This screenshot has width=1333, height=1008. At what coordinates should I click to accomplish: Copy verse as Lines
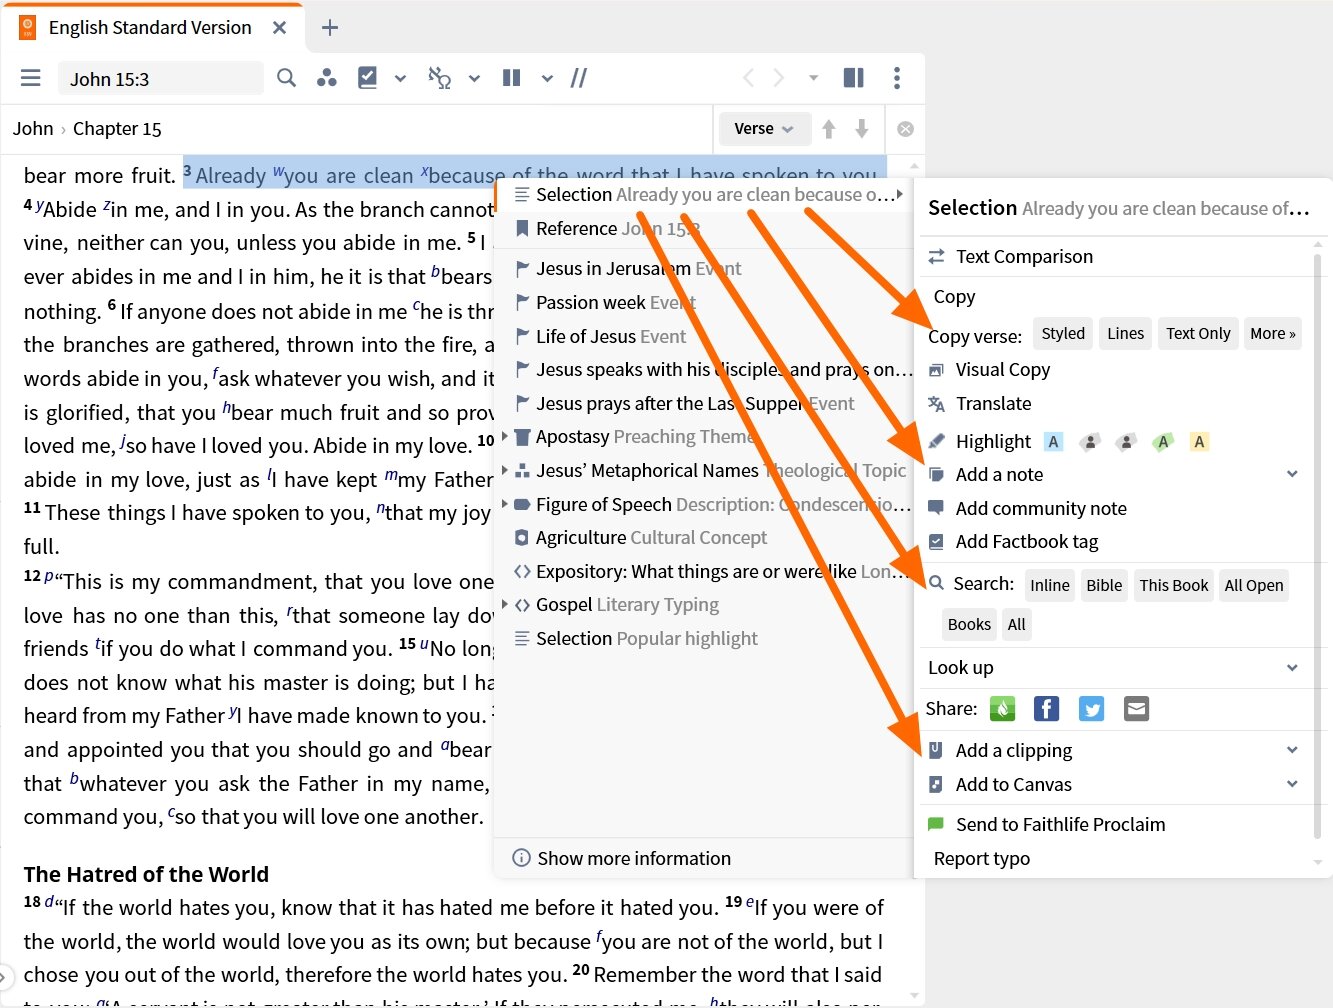point(1125,334)
